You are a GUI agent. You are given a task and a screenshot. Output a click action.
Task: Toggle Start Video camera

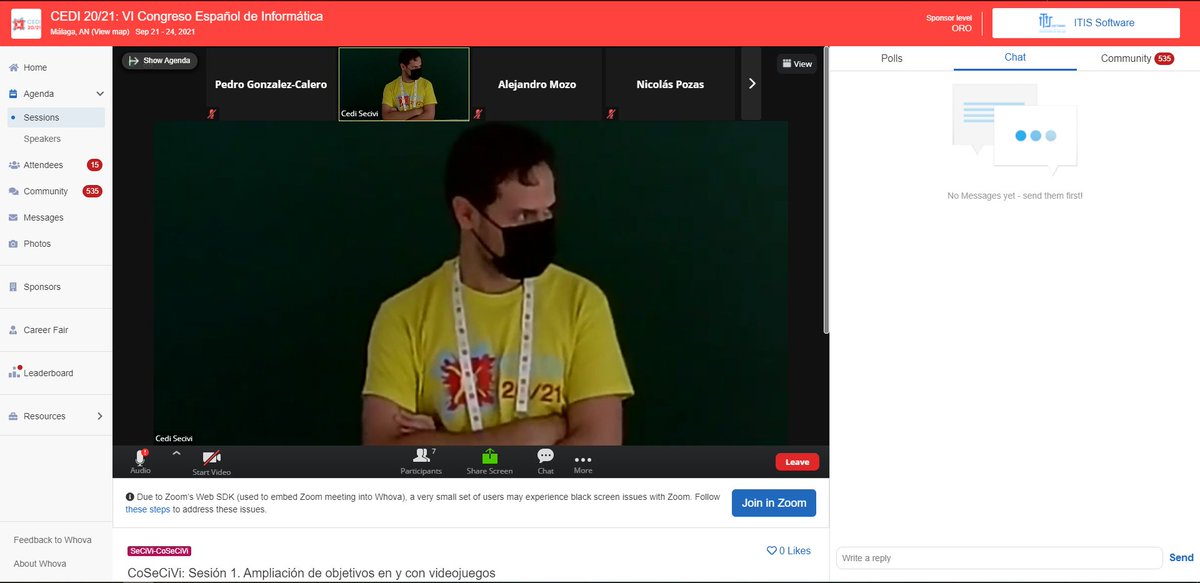212,462
